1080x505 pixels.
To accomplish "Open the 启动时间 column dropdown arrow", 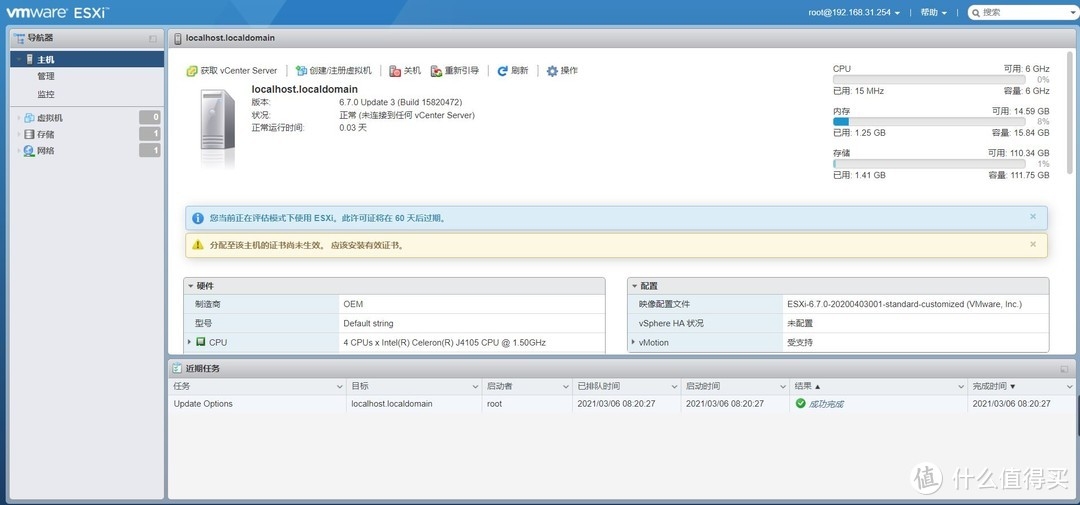I will pyautogui.click(x=782, y=387).
